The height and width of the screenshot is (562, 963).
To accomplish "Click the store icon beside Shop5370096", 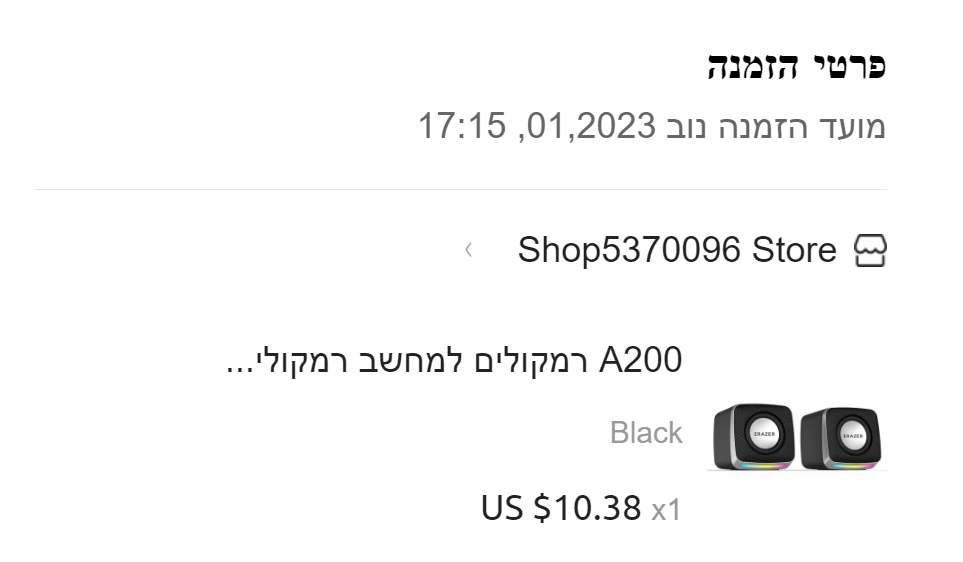I will [x=871, y=249].
